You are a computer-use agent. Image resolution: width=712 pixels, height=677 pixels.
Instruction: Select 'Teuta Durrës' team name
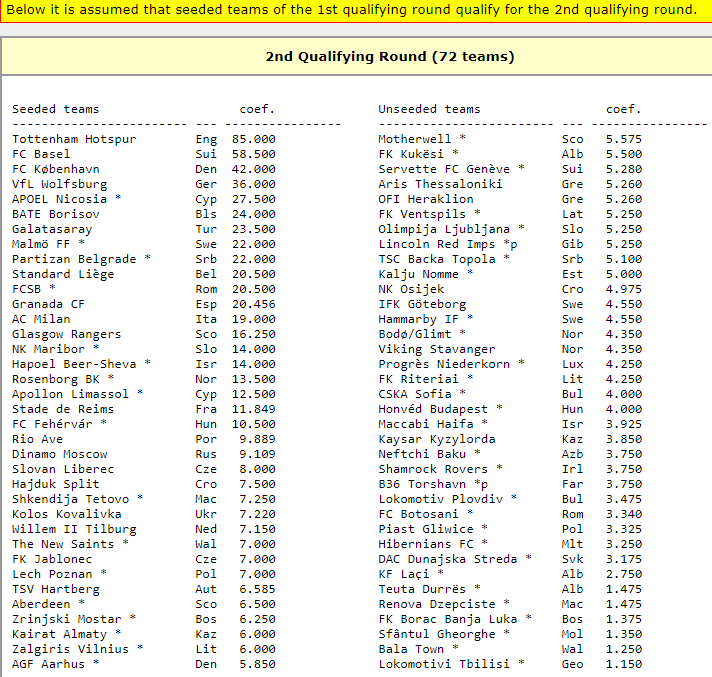point(422,588)
